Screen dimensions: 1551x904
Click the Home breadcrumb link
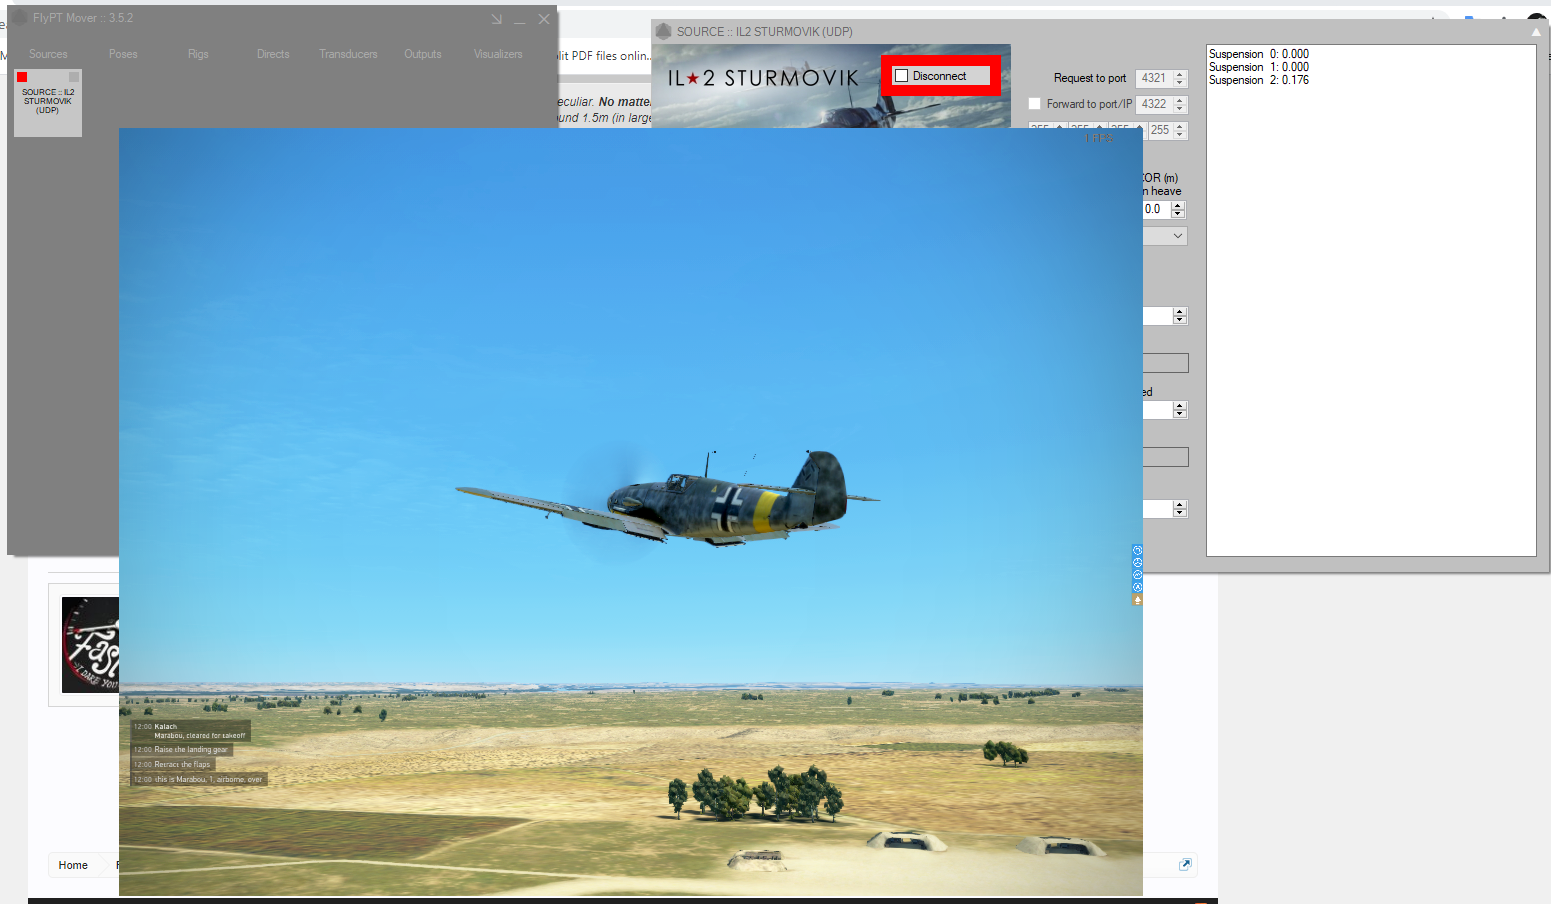pyautogui.click(x=73, y=865)
